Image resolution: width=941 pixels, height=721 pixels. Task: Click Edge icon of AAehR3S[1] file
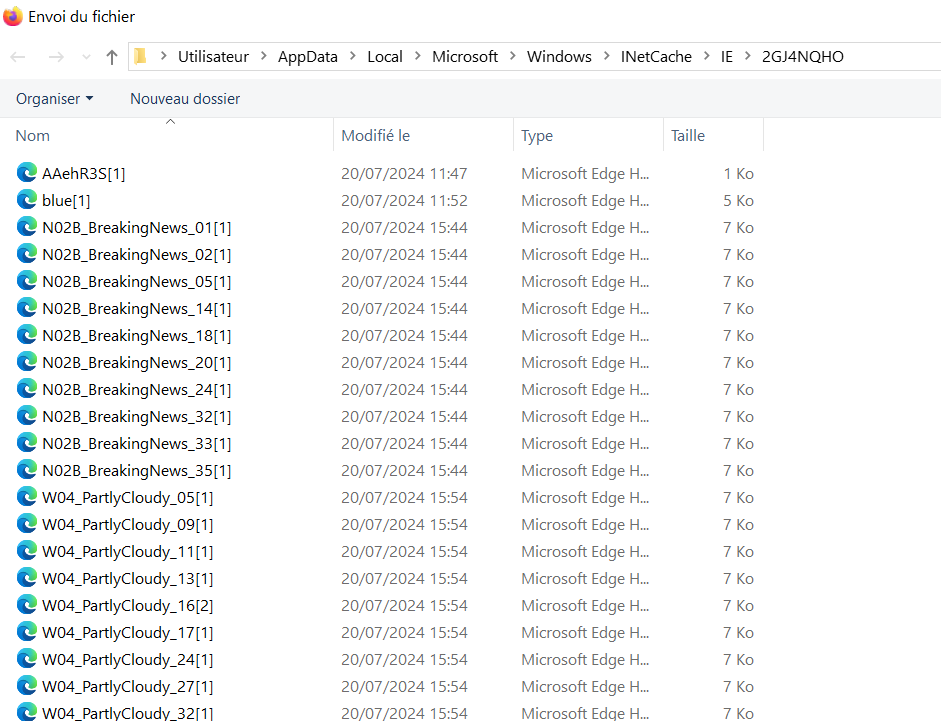(27, 173)
